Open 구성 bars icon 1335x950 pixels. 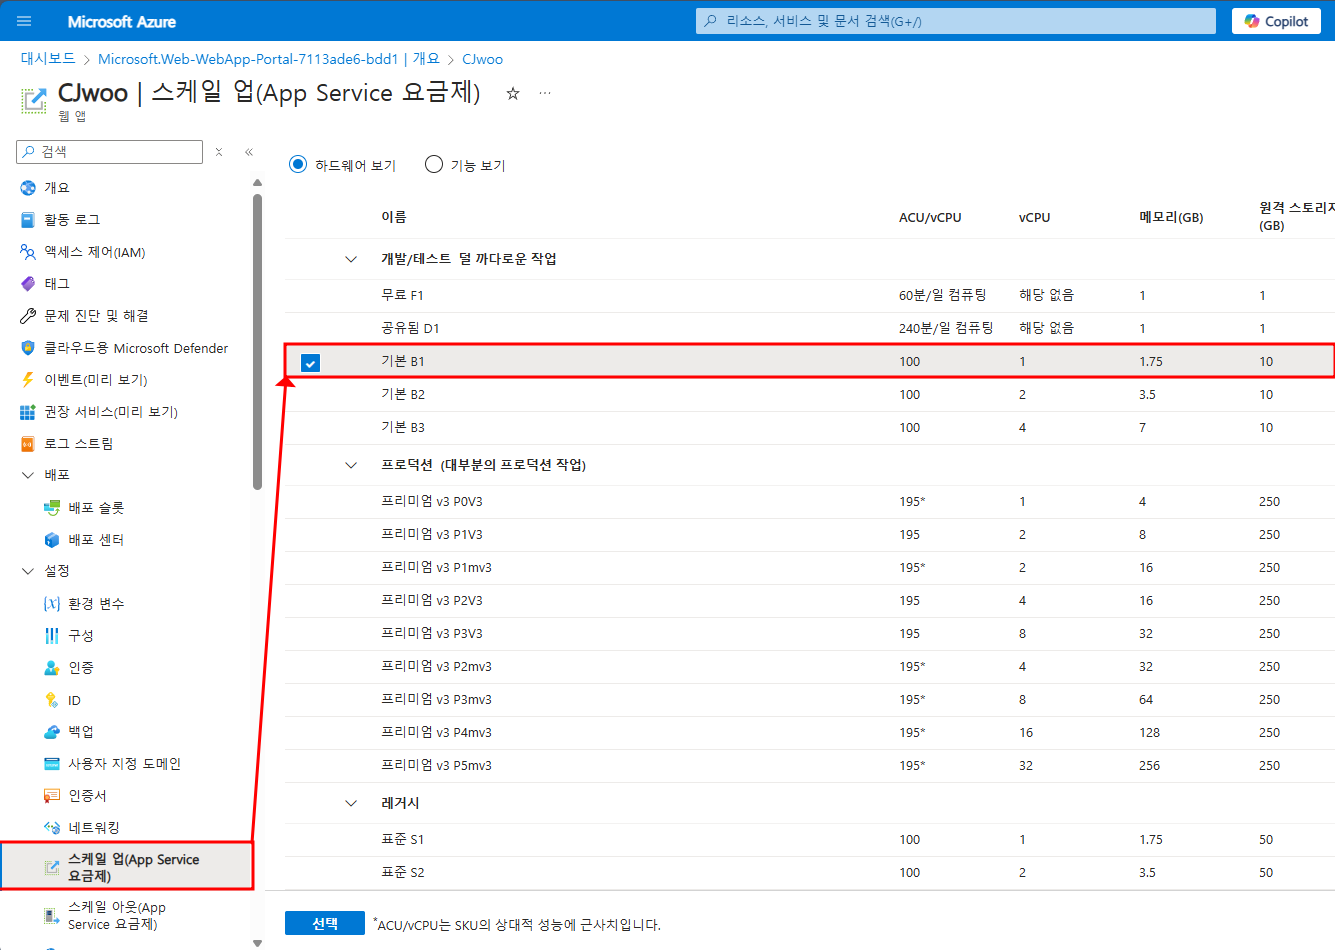pos(52,636)
